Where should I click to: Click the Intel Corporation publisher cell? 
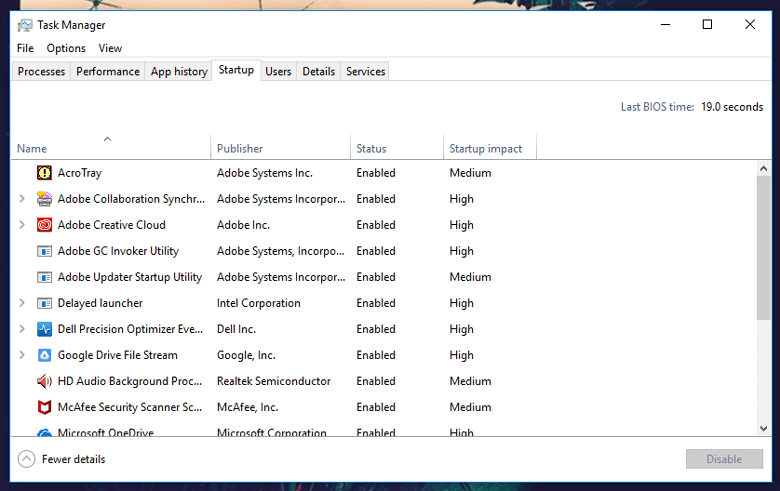[x=259, y=303]
